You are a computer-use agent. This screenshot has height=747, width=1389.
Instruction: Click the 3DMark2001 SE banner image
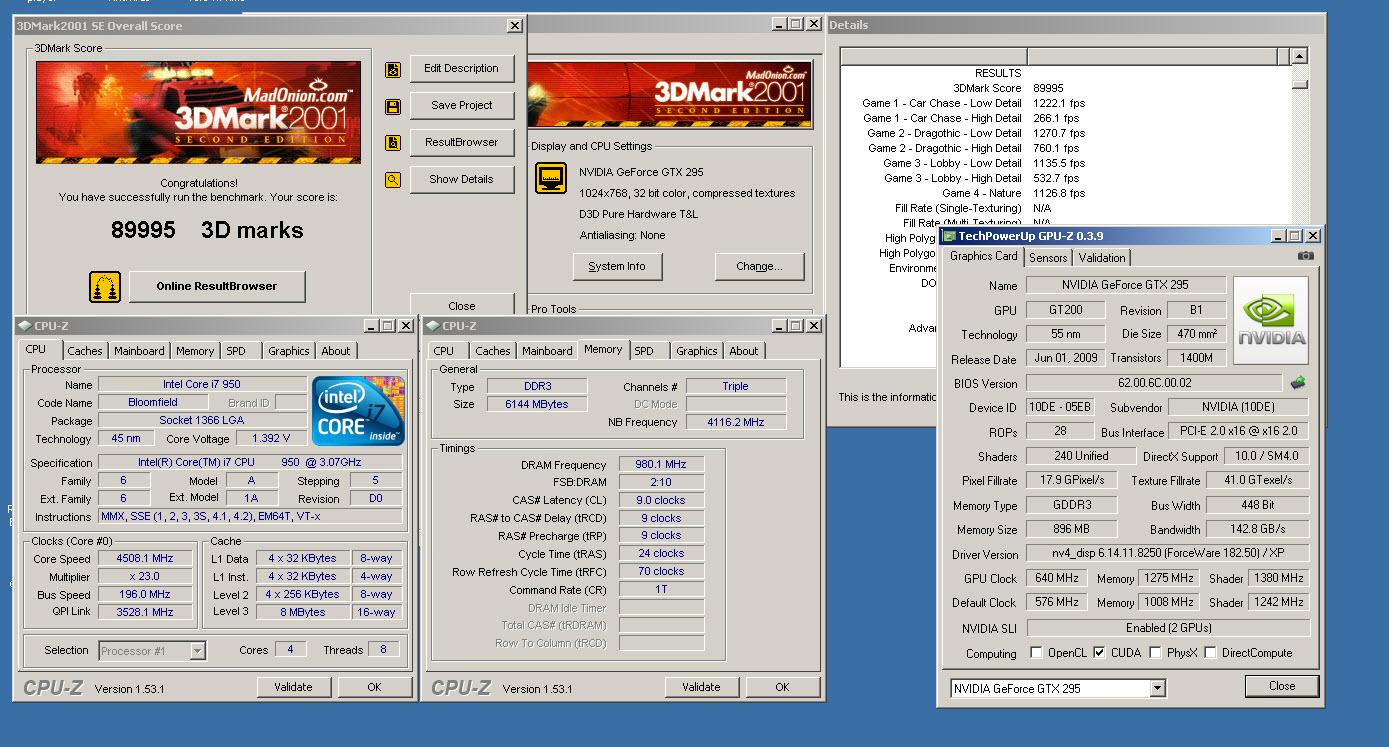198,112
